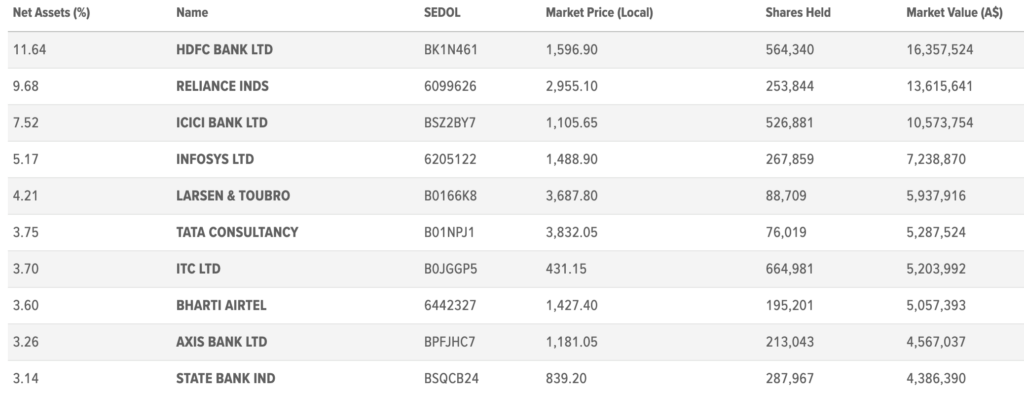Sort by Market Value (A$) header
The image size is (1024, 393).
tap(954, 13)
